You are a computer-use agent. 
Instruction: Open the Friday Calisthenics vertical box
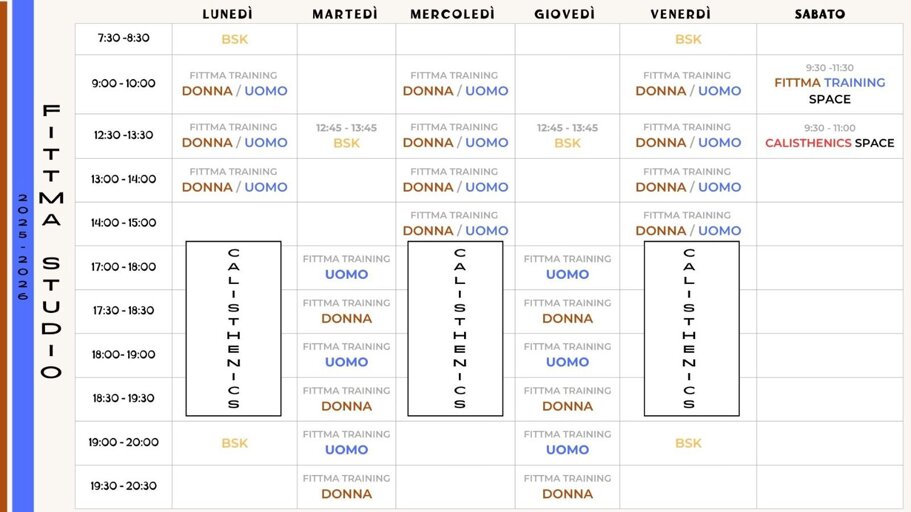[691, 328]
